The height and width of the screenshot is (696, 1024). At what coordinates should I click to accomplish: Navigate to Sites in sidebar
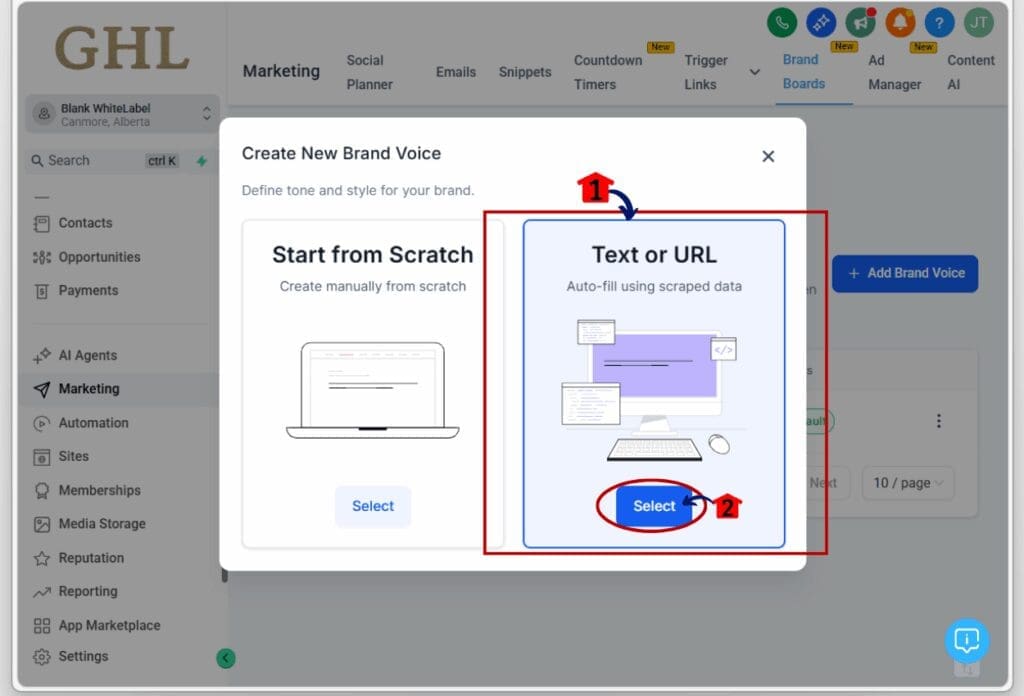click(x=73, y=457)
